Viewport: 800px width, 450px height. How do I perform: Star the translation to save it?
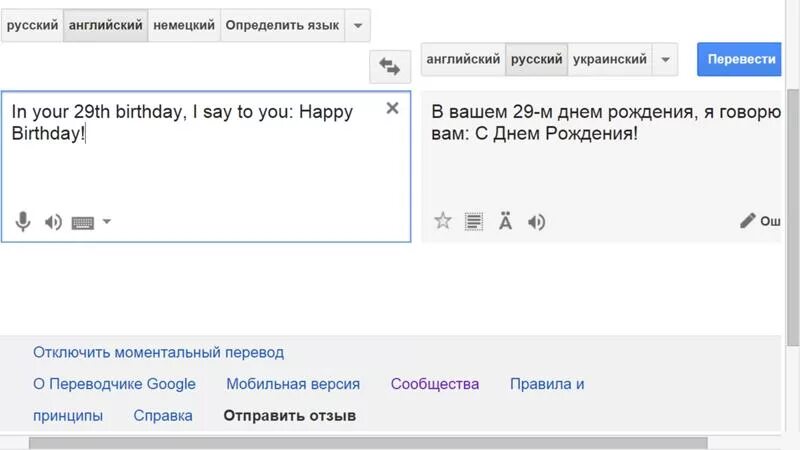point(443,221)
